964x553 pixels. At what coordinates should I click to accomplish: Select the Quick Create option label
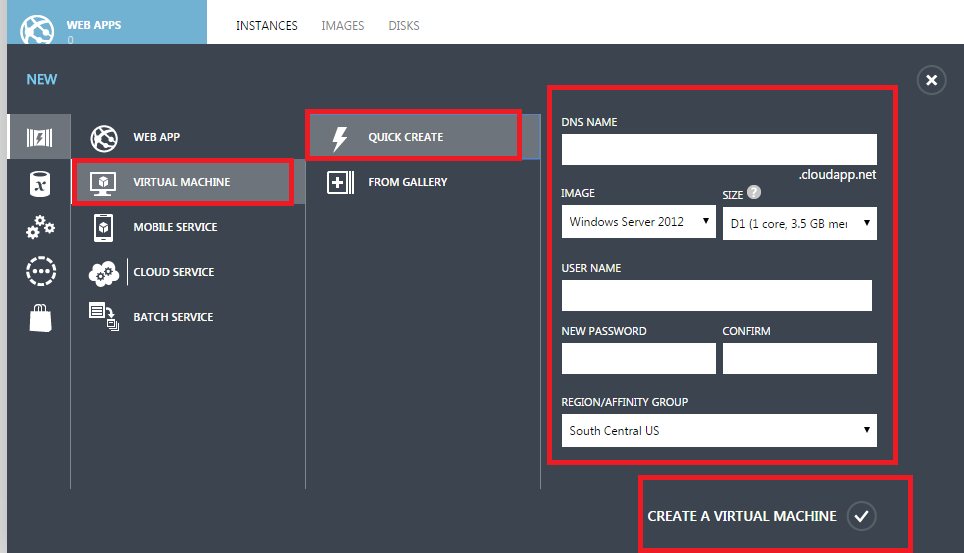click(406, 137)
